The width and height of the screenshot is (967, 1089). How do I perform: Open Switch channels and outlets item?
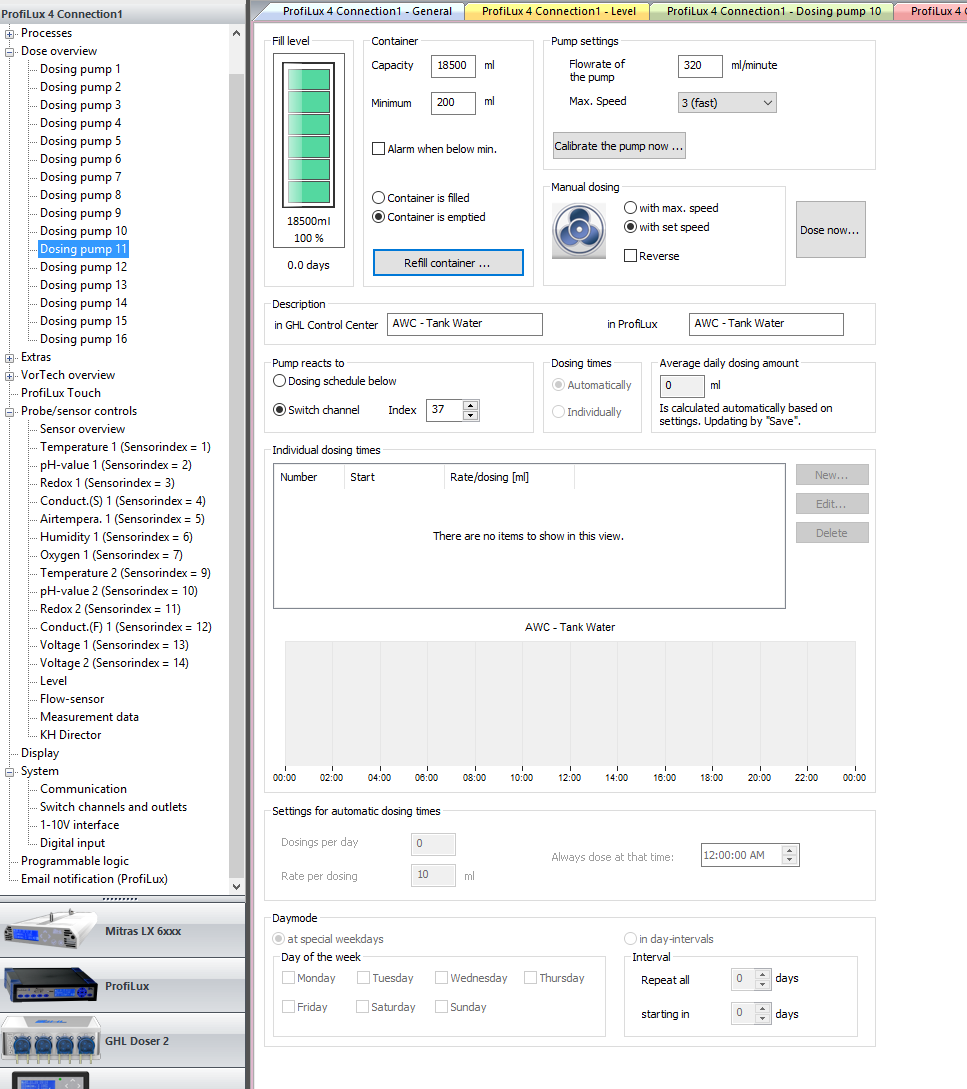113,807
